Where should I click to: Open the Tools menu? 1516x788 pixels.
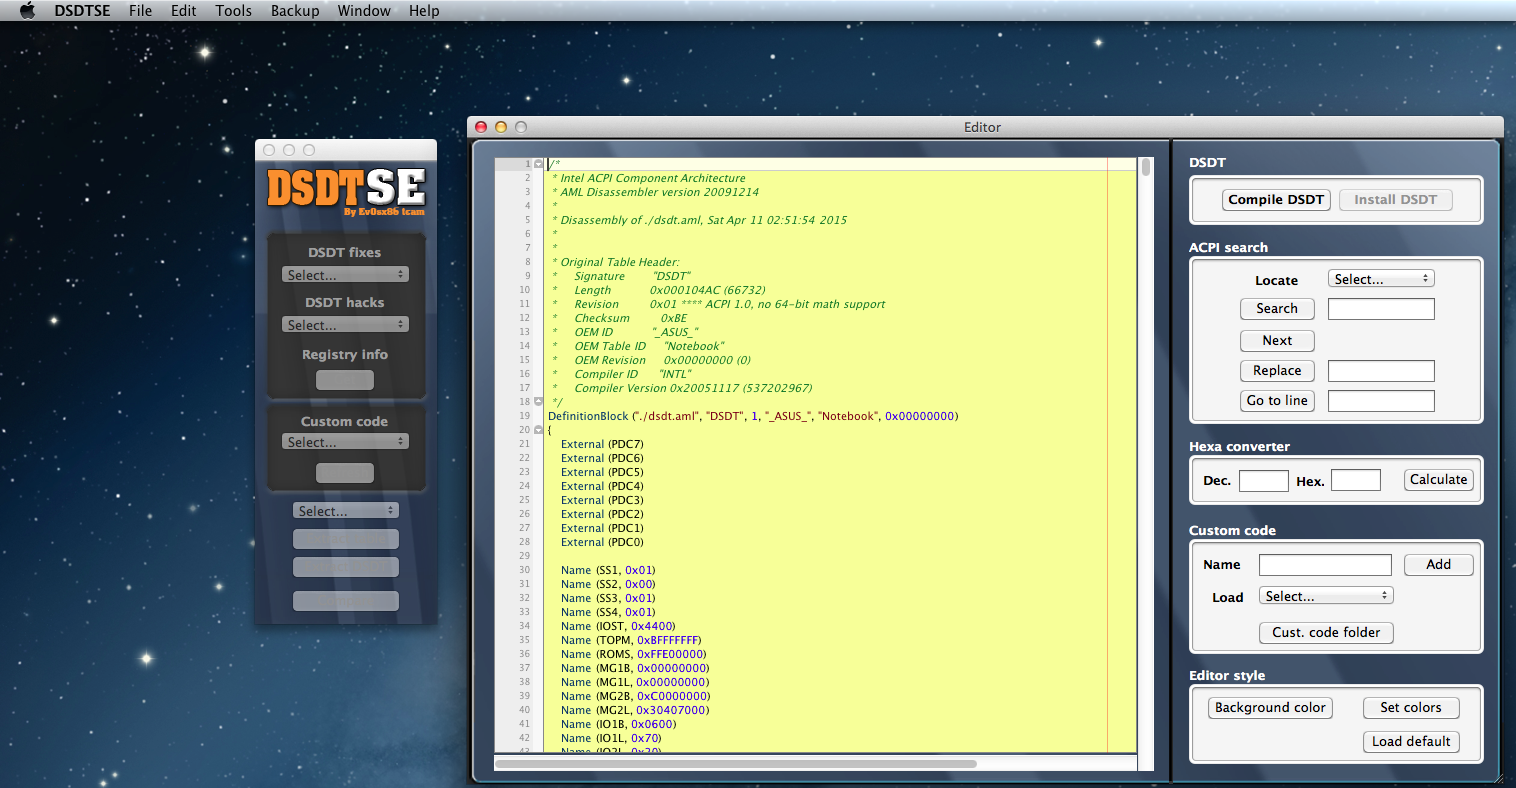[x=233, y=10]
